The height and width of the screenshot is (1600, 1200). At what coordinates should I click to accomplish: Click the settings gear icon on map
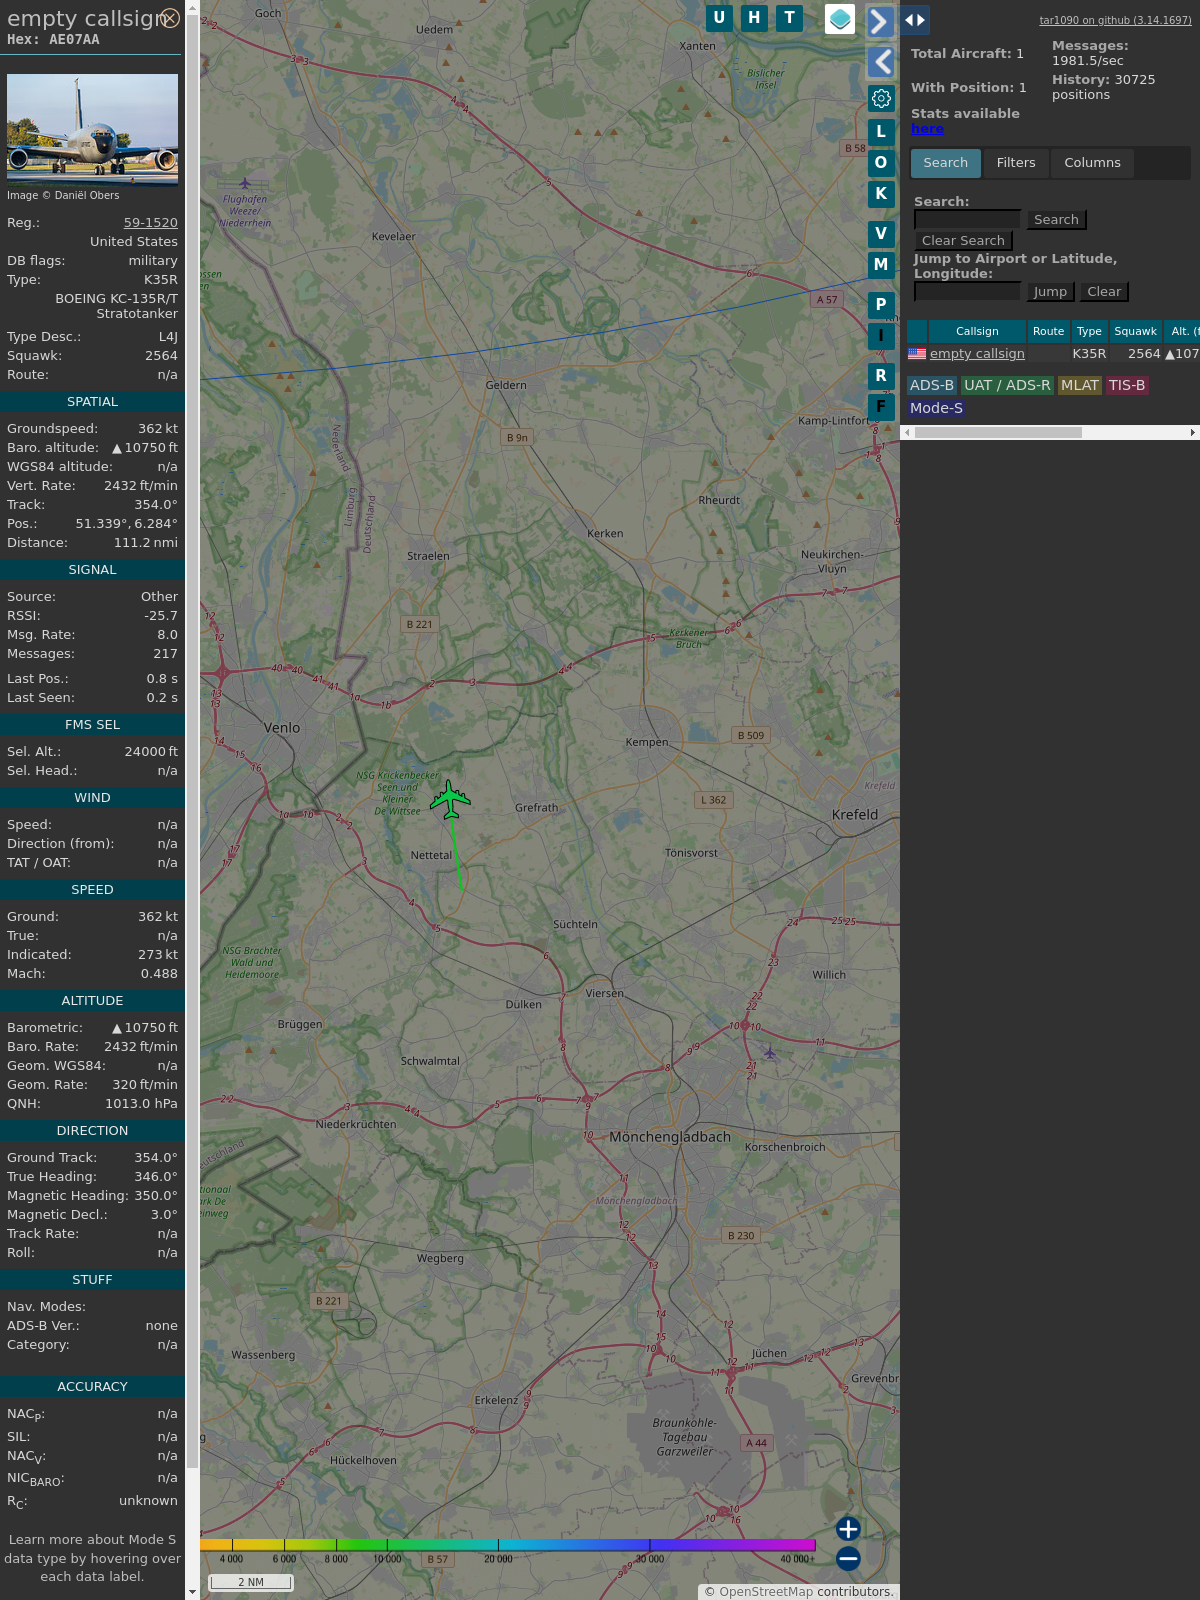[881, 98]
